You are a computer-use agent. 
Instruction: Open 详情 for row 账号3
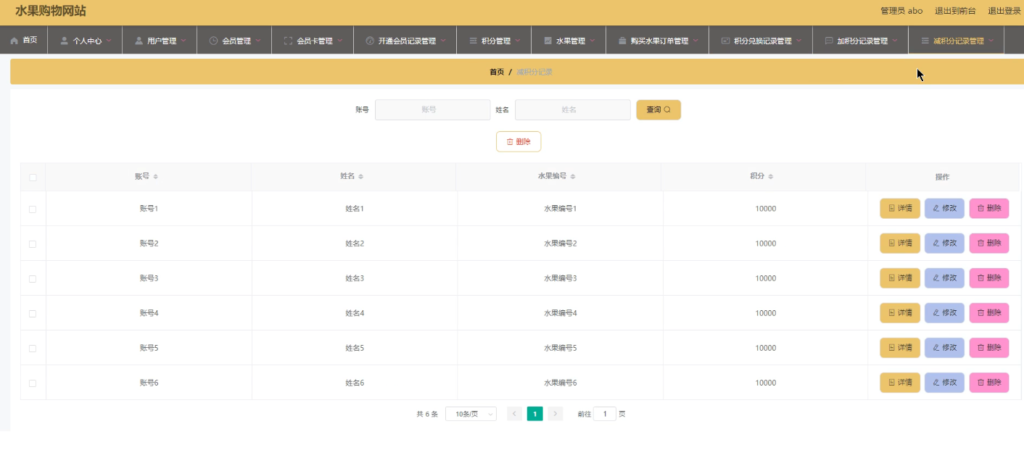click(900, 279)
